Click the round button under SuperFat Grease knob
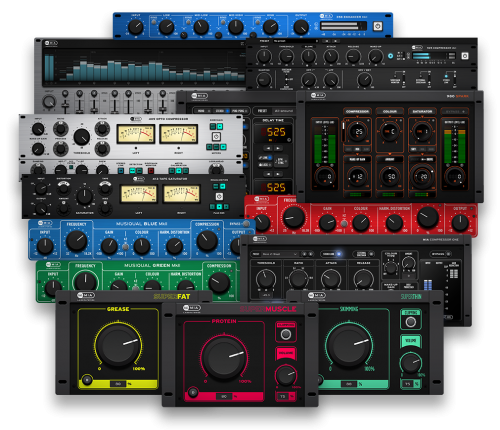 [87, 380]
